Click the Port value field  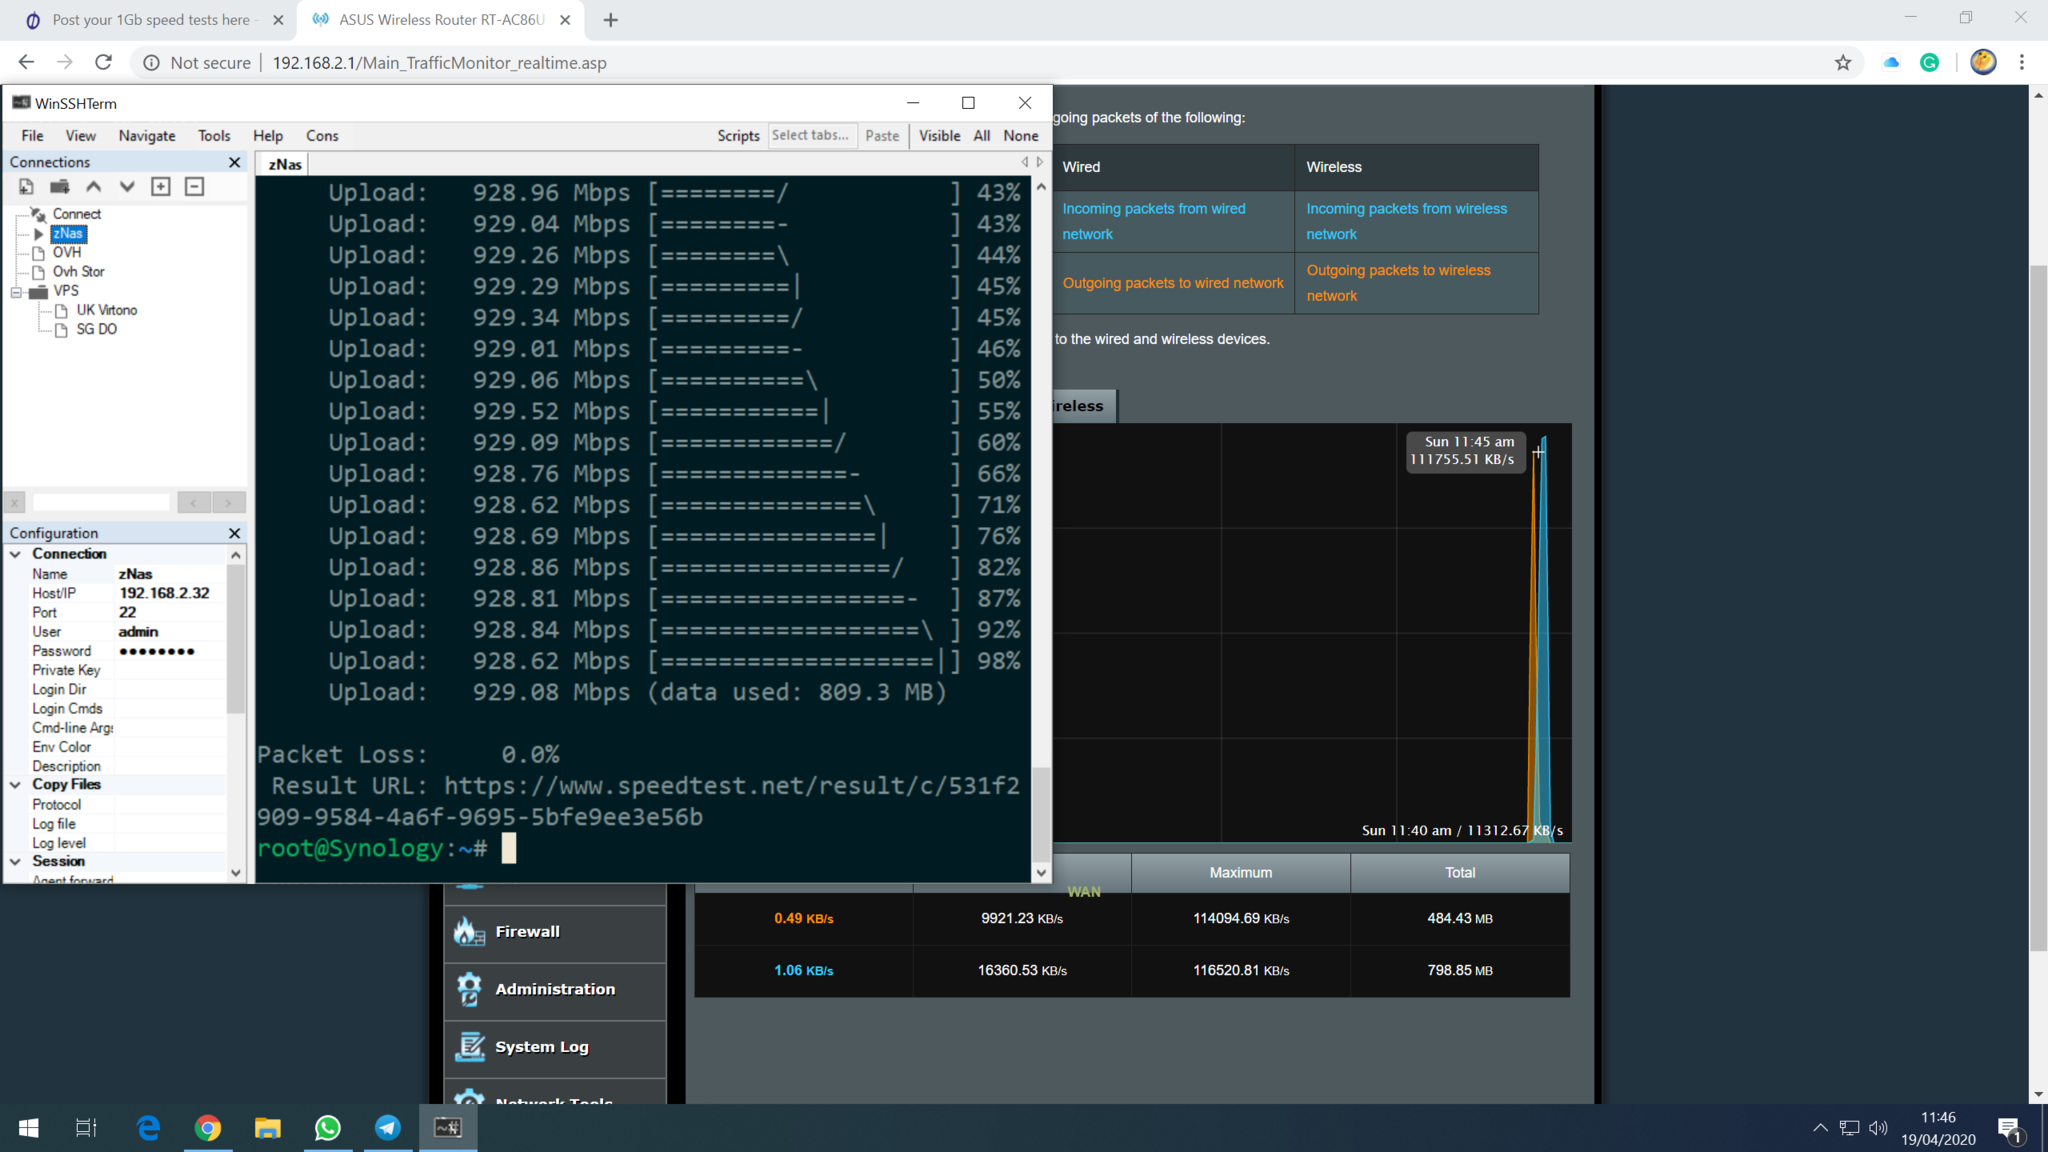tap(170, 612)
